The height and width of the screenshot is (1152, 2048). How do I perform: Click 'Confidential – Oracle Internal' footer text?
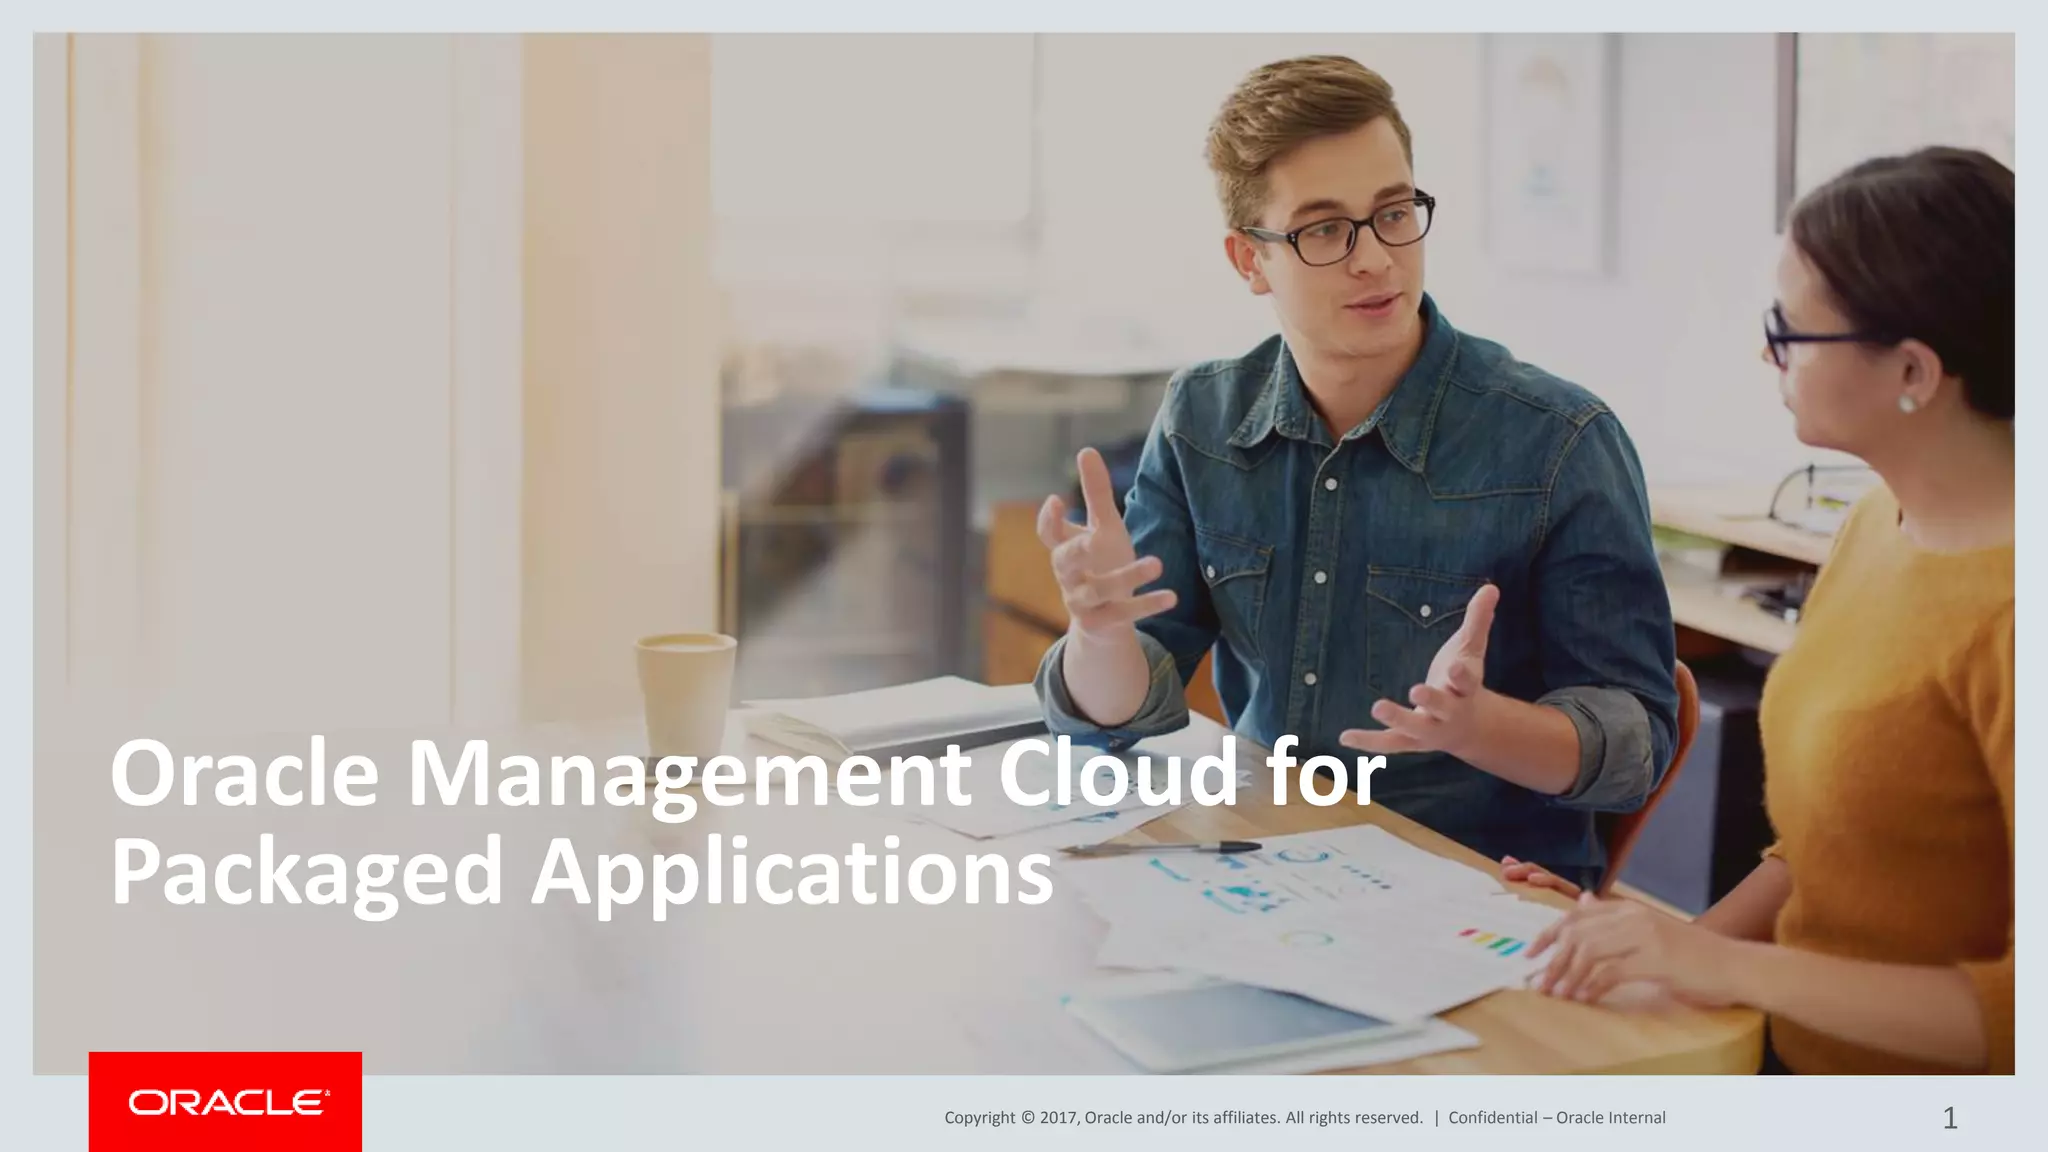[x=1557, y=1118]
